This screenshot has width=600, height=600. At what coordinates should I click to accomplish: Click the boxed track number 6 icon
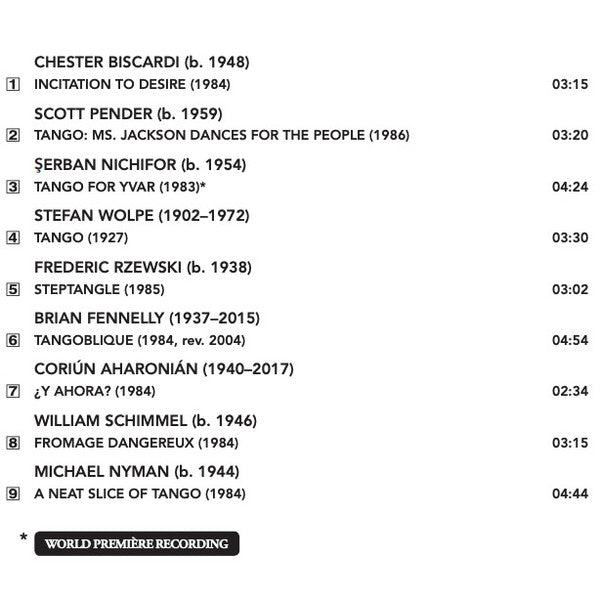click(13, 340)
